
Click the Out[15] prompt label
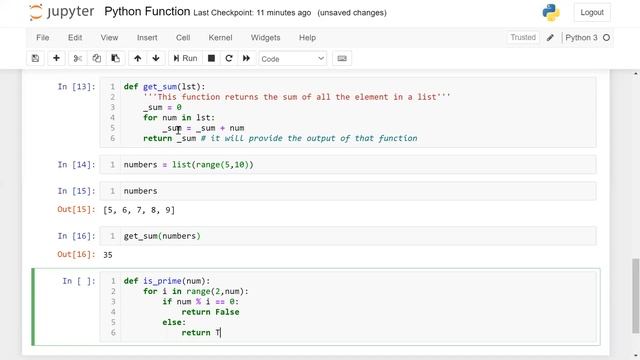[76, 209]
